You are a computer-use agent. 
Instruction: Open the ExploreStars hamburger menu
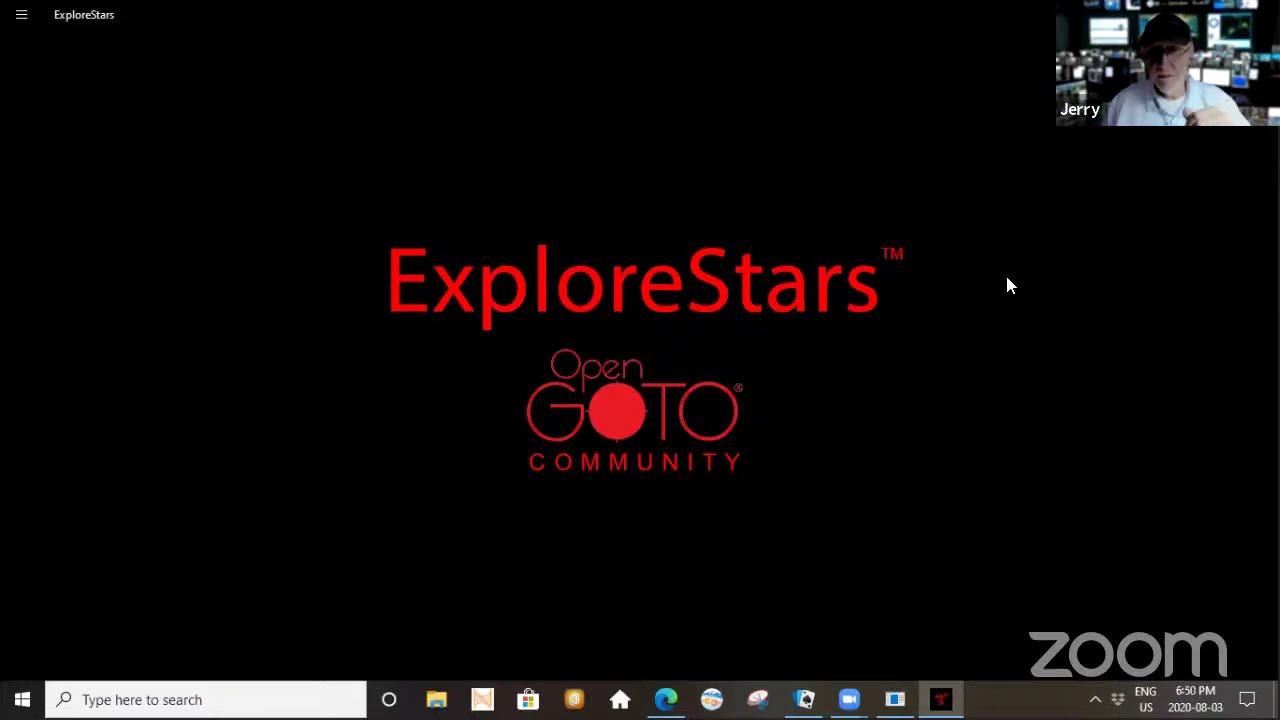coord(21,15)
